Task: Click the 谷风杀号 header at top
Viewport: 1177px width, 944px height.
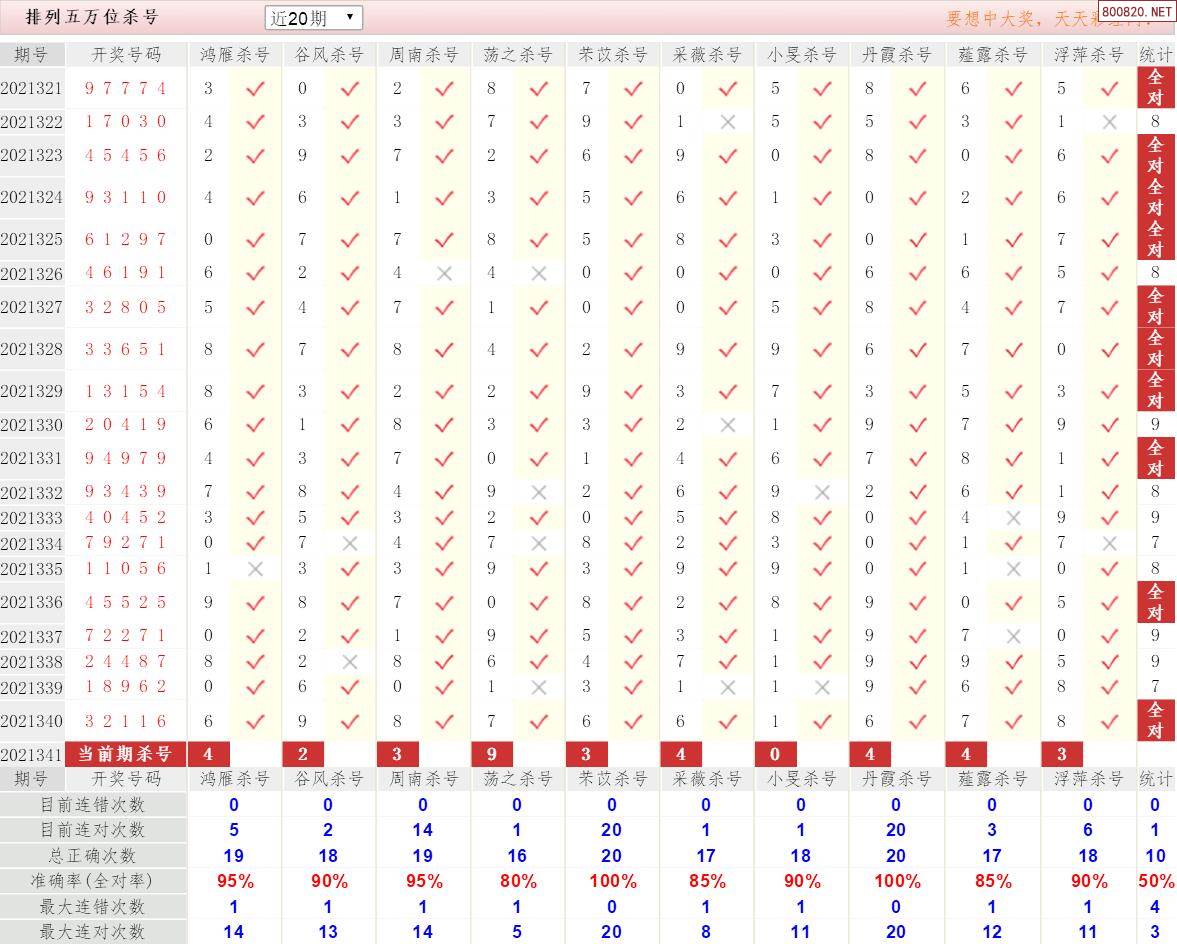Action: (329, 55)
